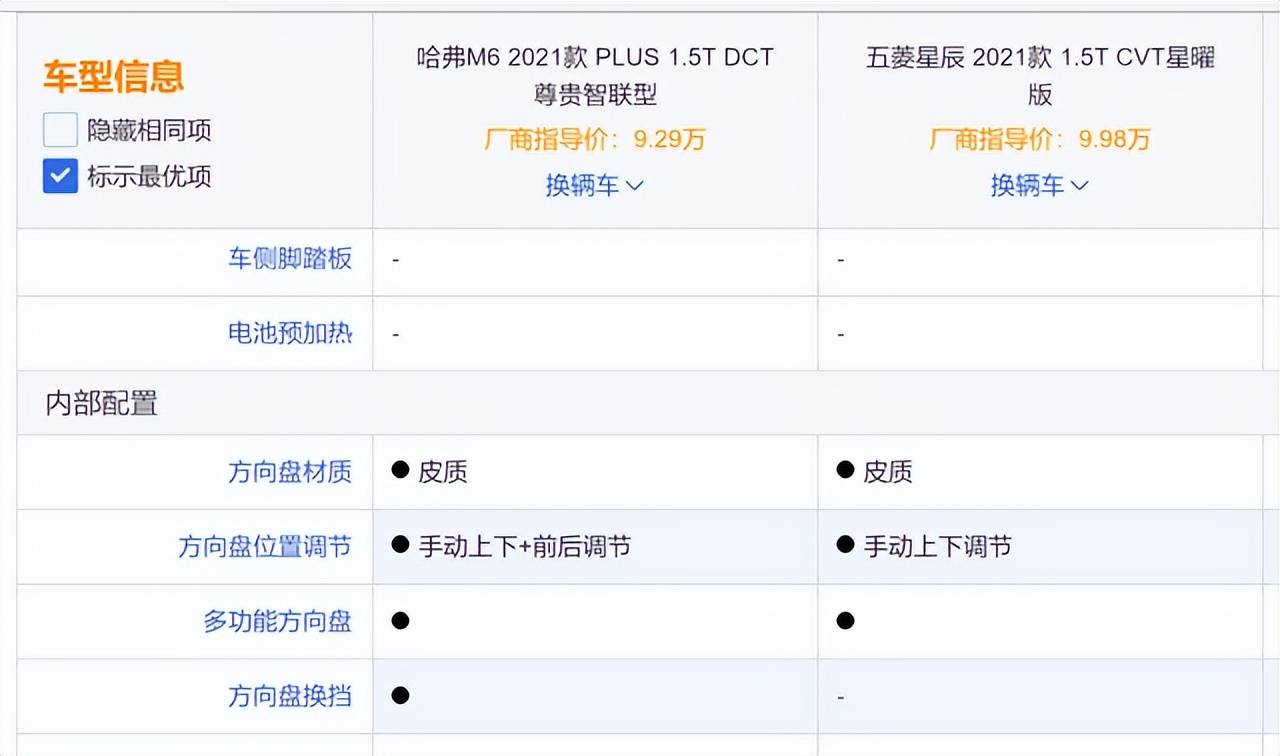Click the 9.29万 guidance price
1280x756 pixels.
click(x=669, y=139)
